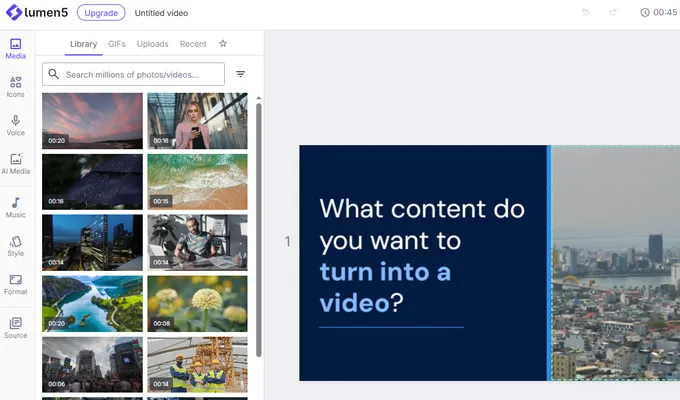Click the redo arrow icon

pos(613,13)
